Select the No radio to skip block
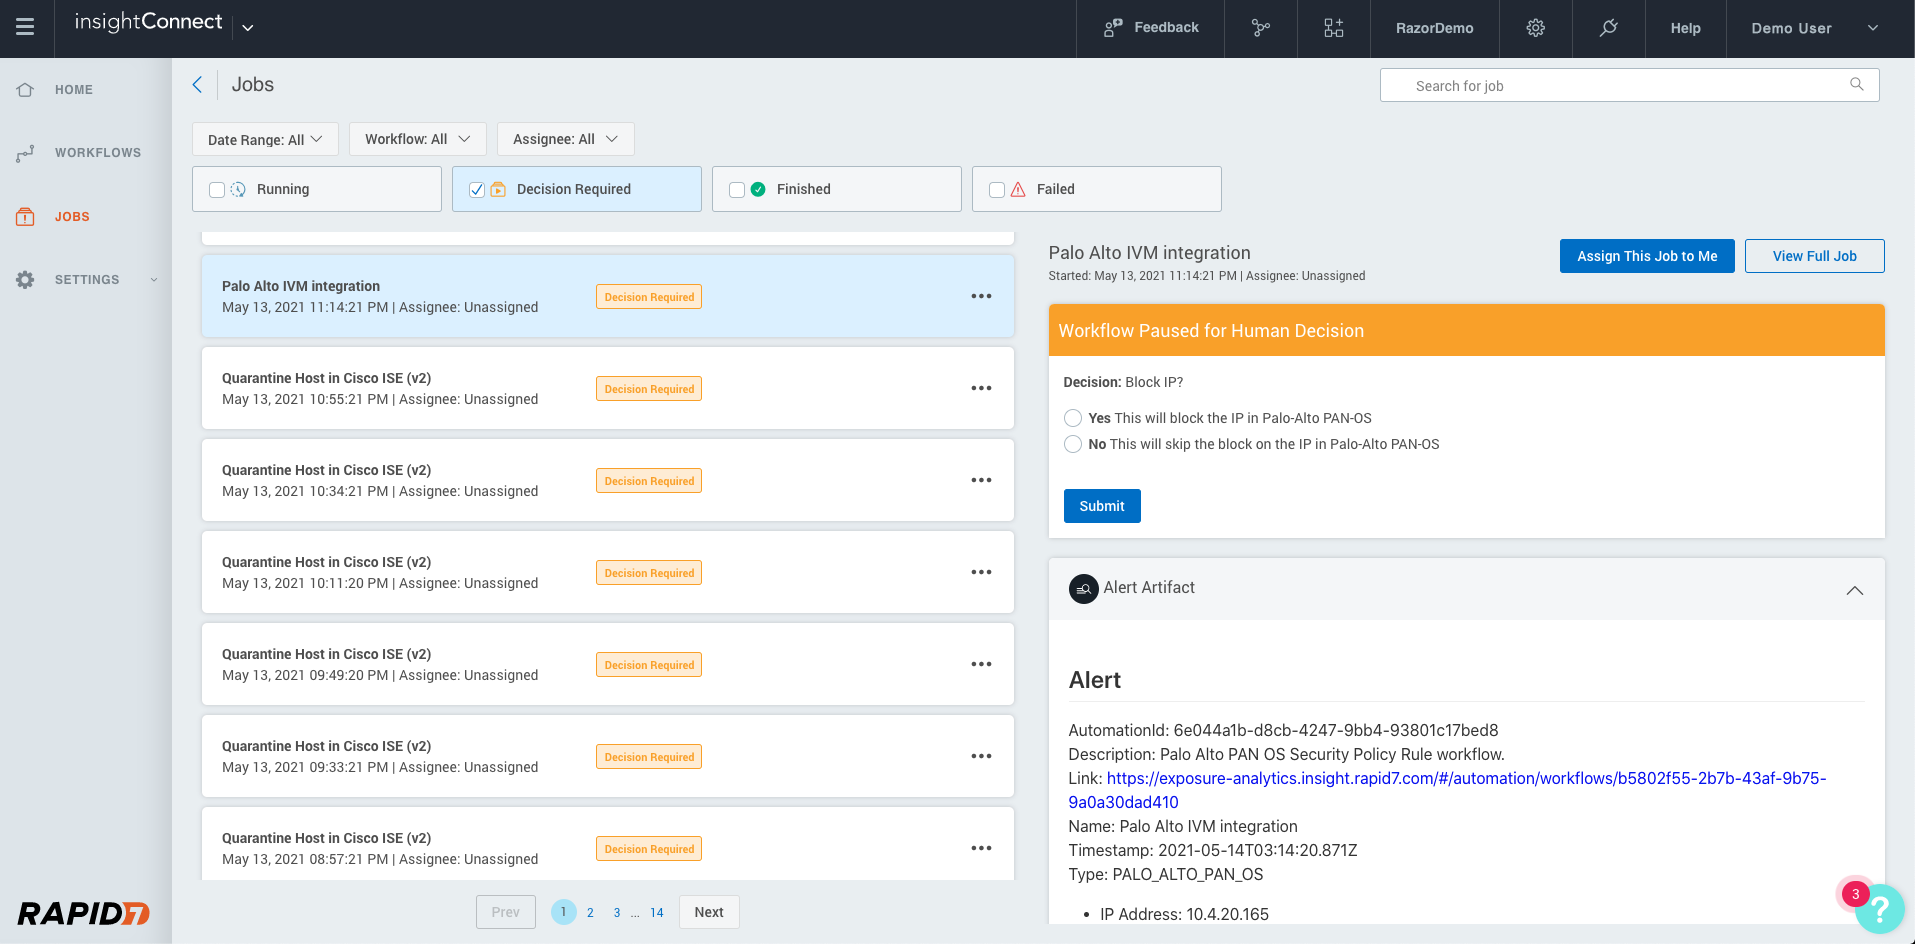 point(1073,444)
